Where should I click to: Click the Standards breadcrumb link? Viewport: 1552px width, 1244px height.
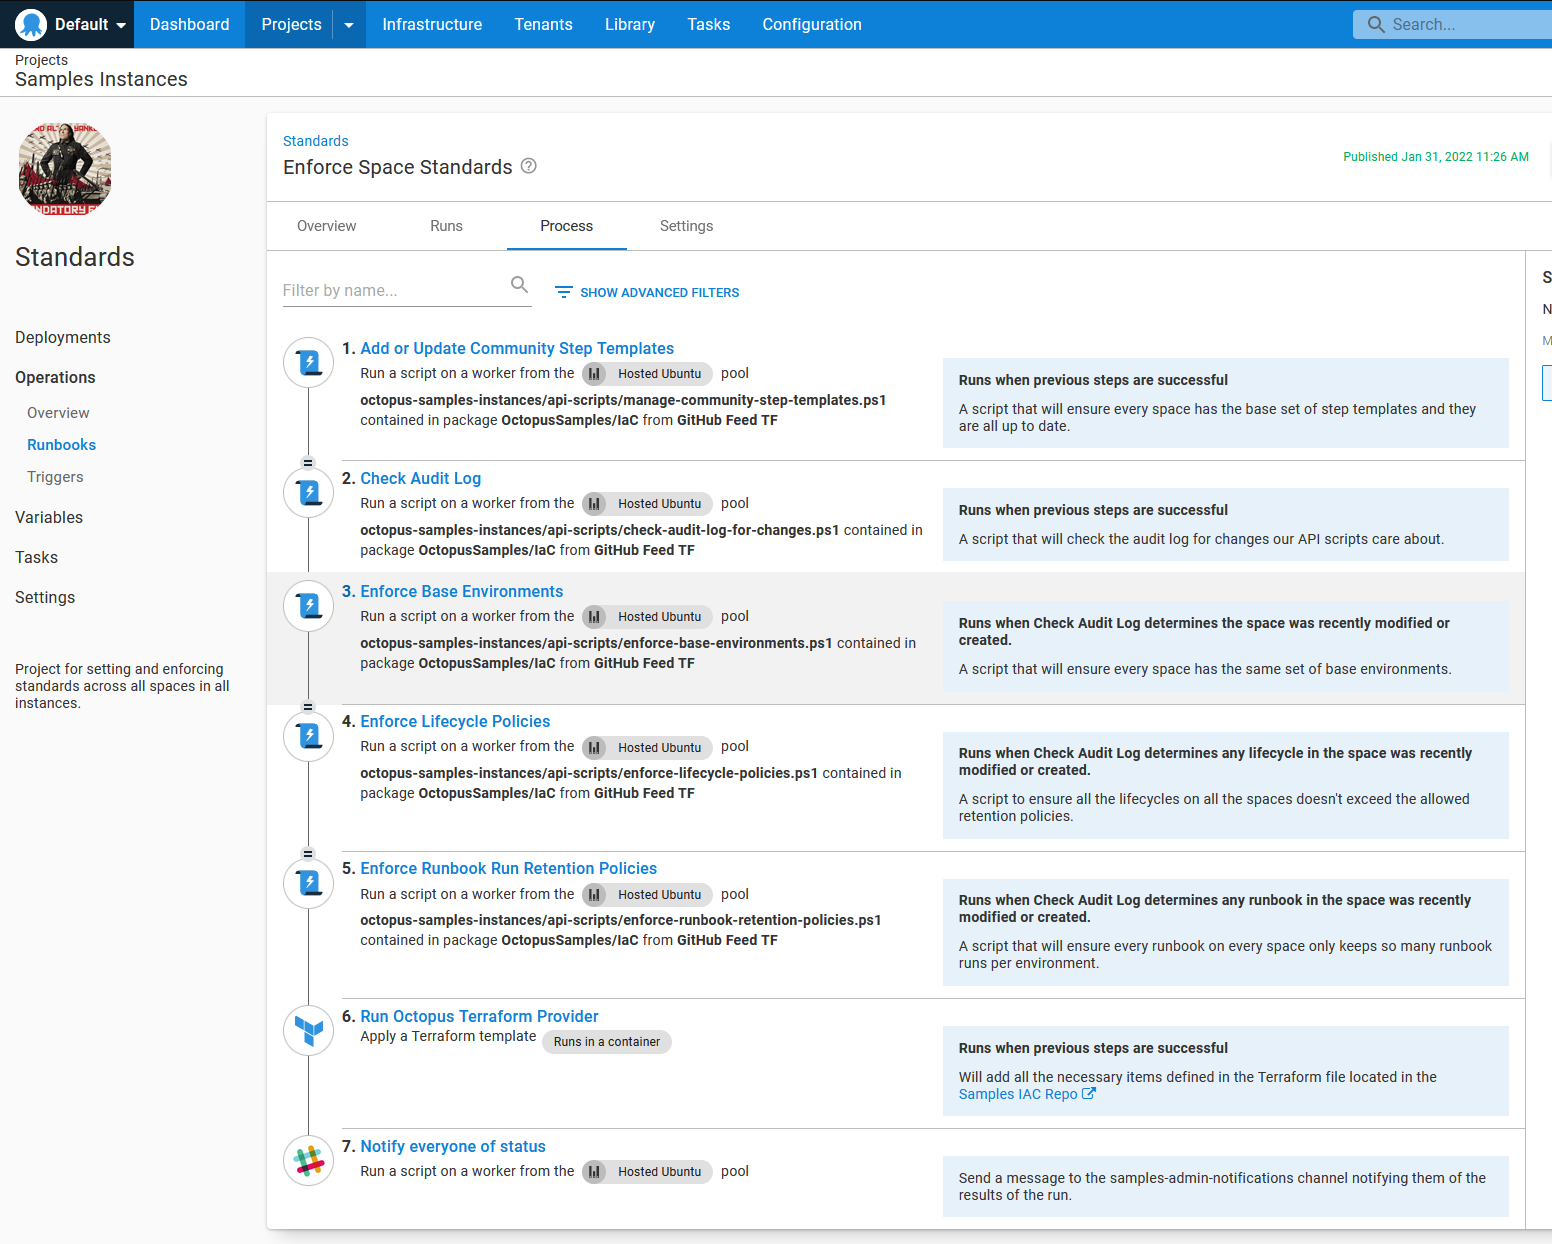click(315, 141)
